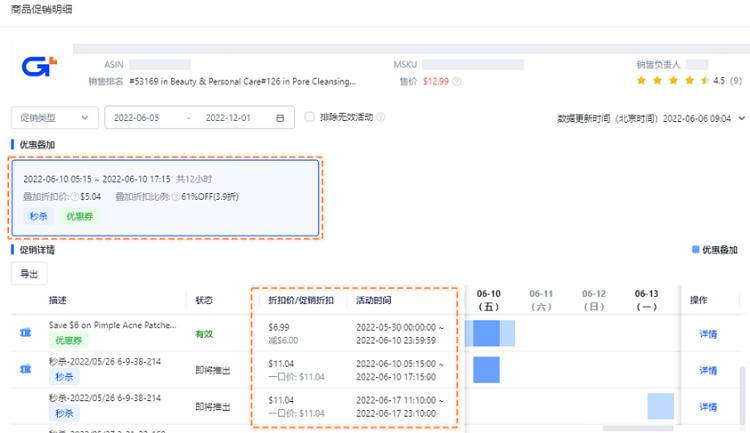Click end date field 2022-12-01
The image size is (750, 433).
coord(228,118)
